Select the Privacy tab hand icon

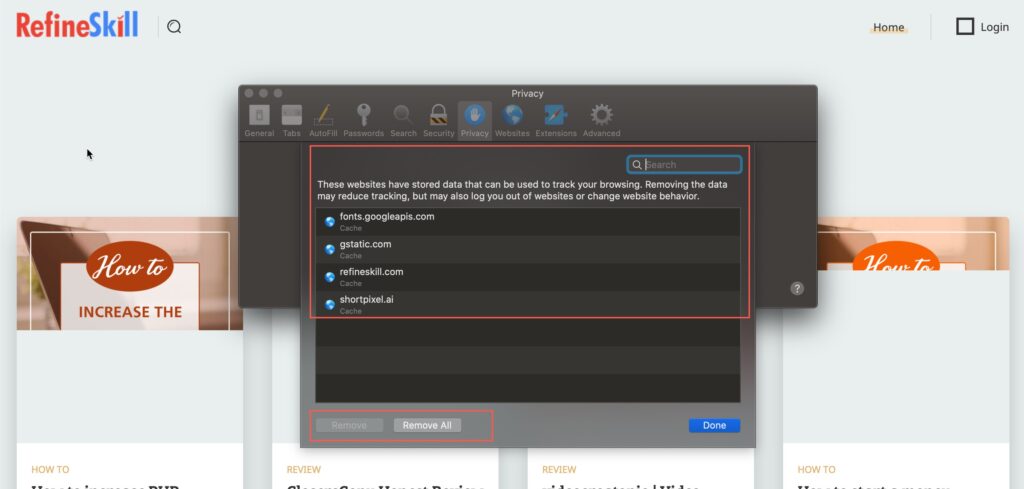coord(475,121)
